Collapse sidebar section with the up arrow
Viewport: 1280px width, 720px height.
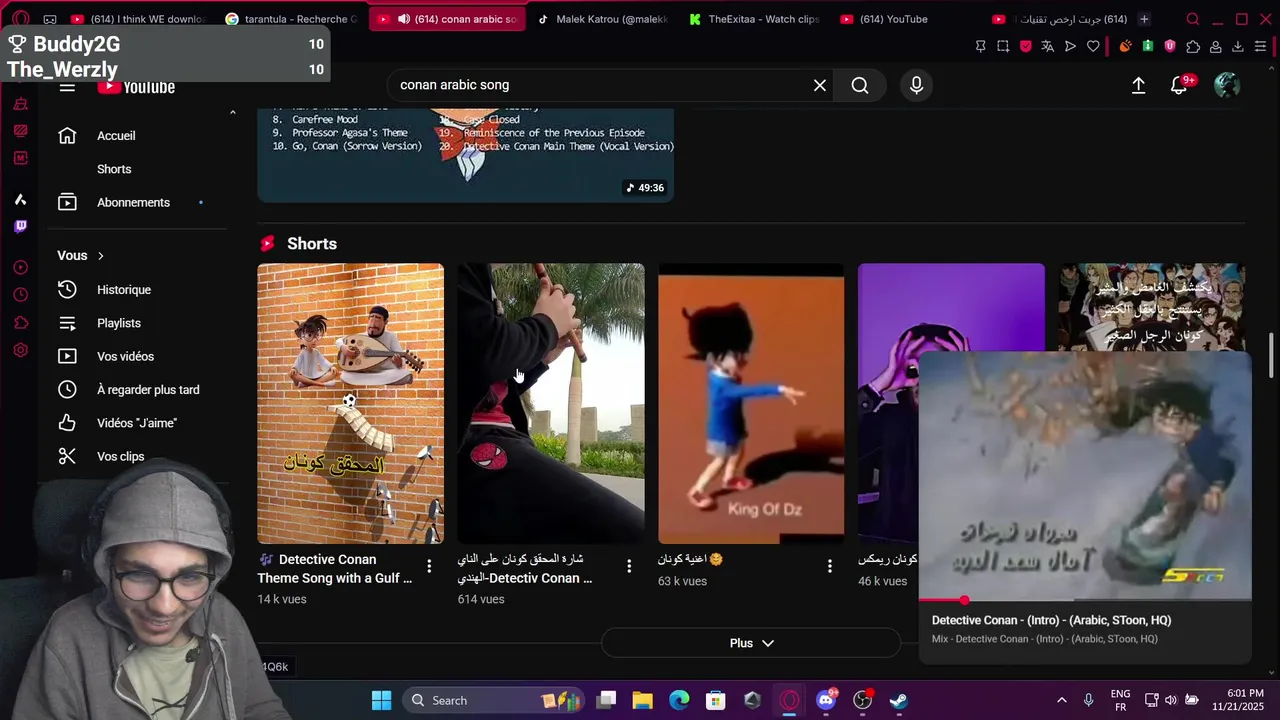(233, 113)
